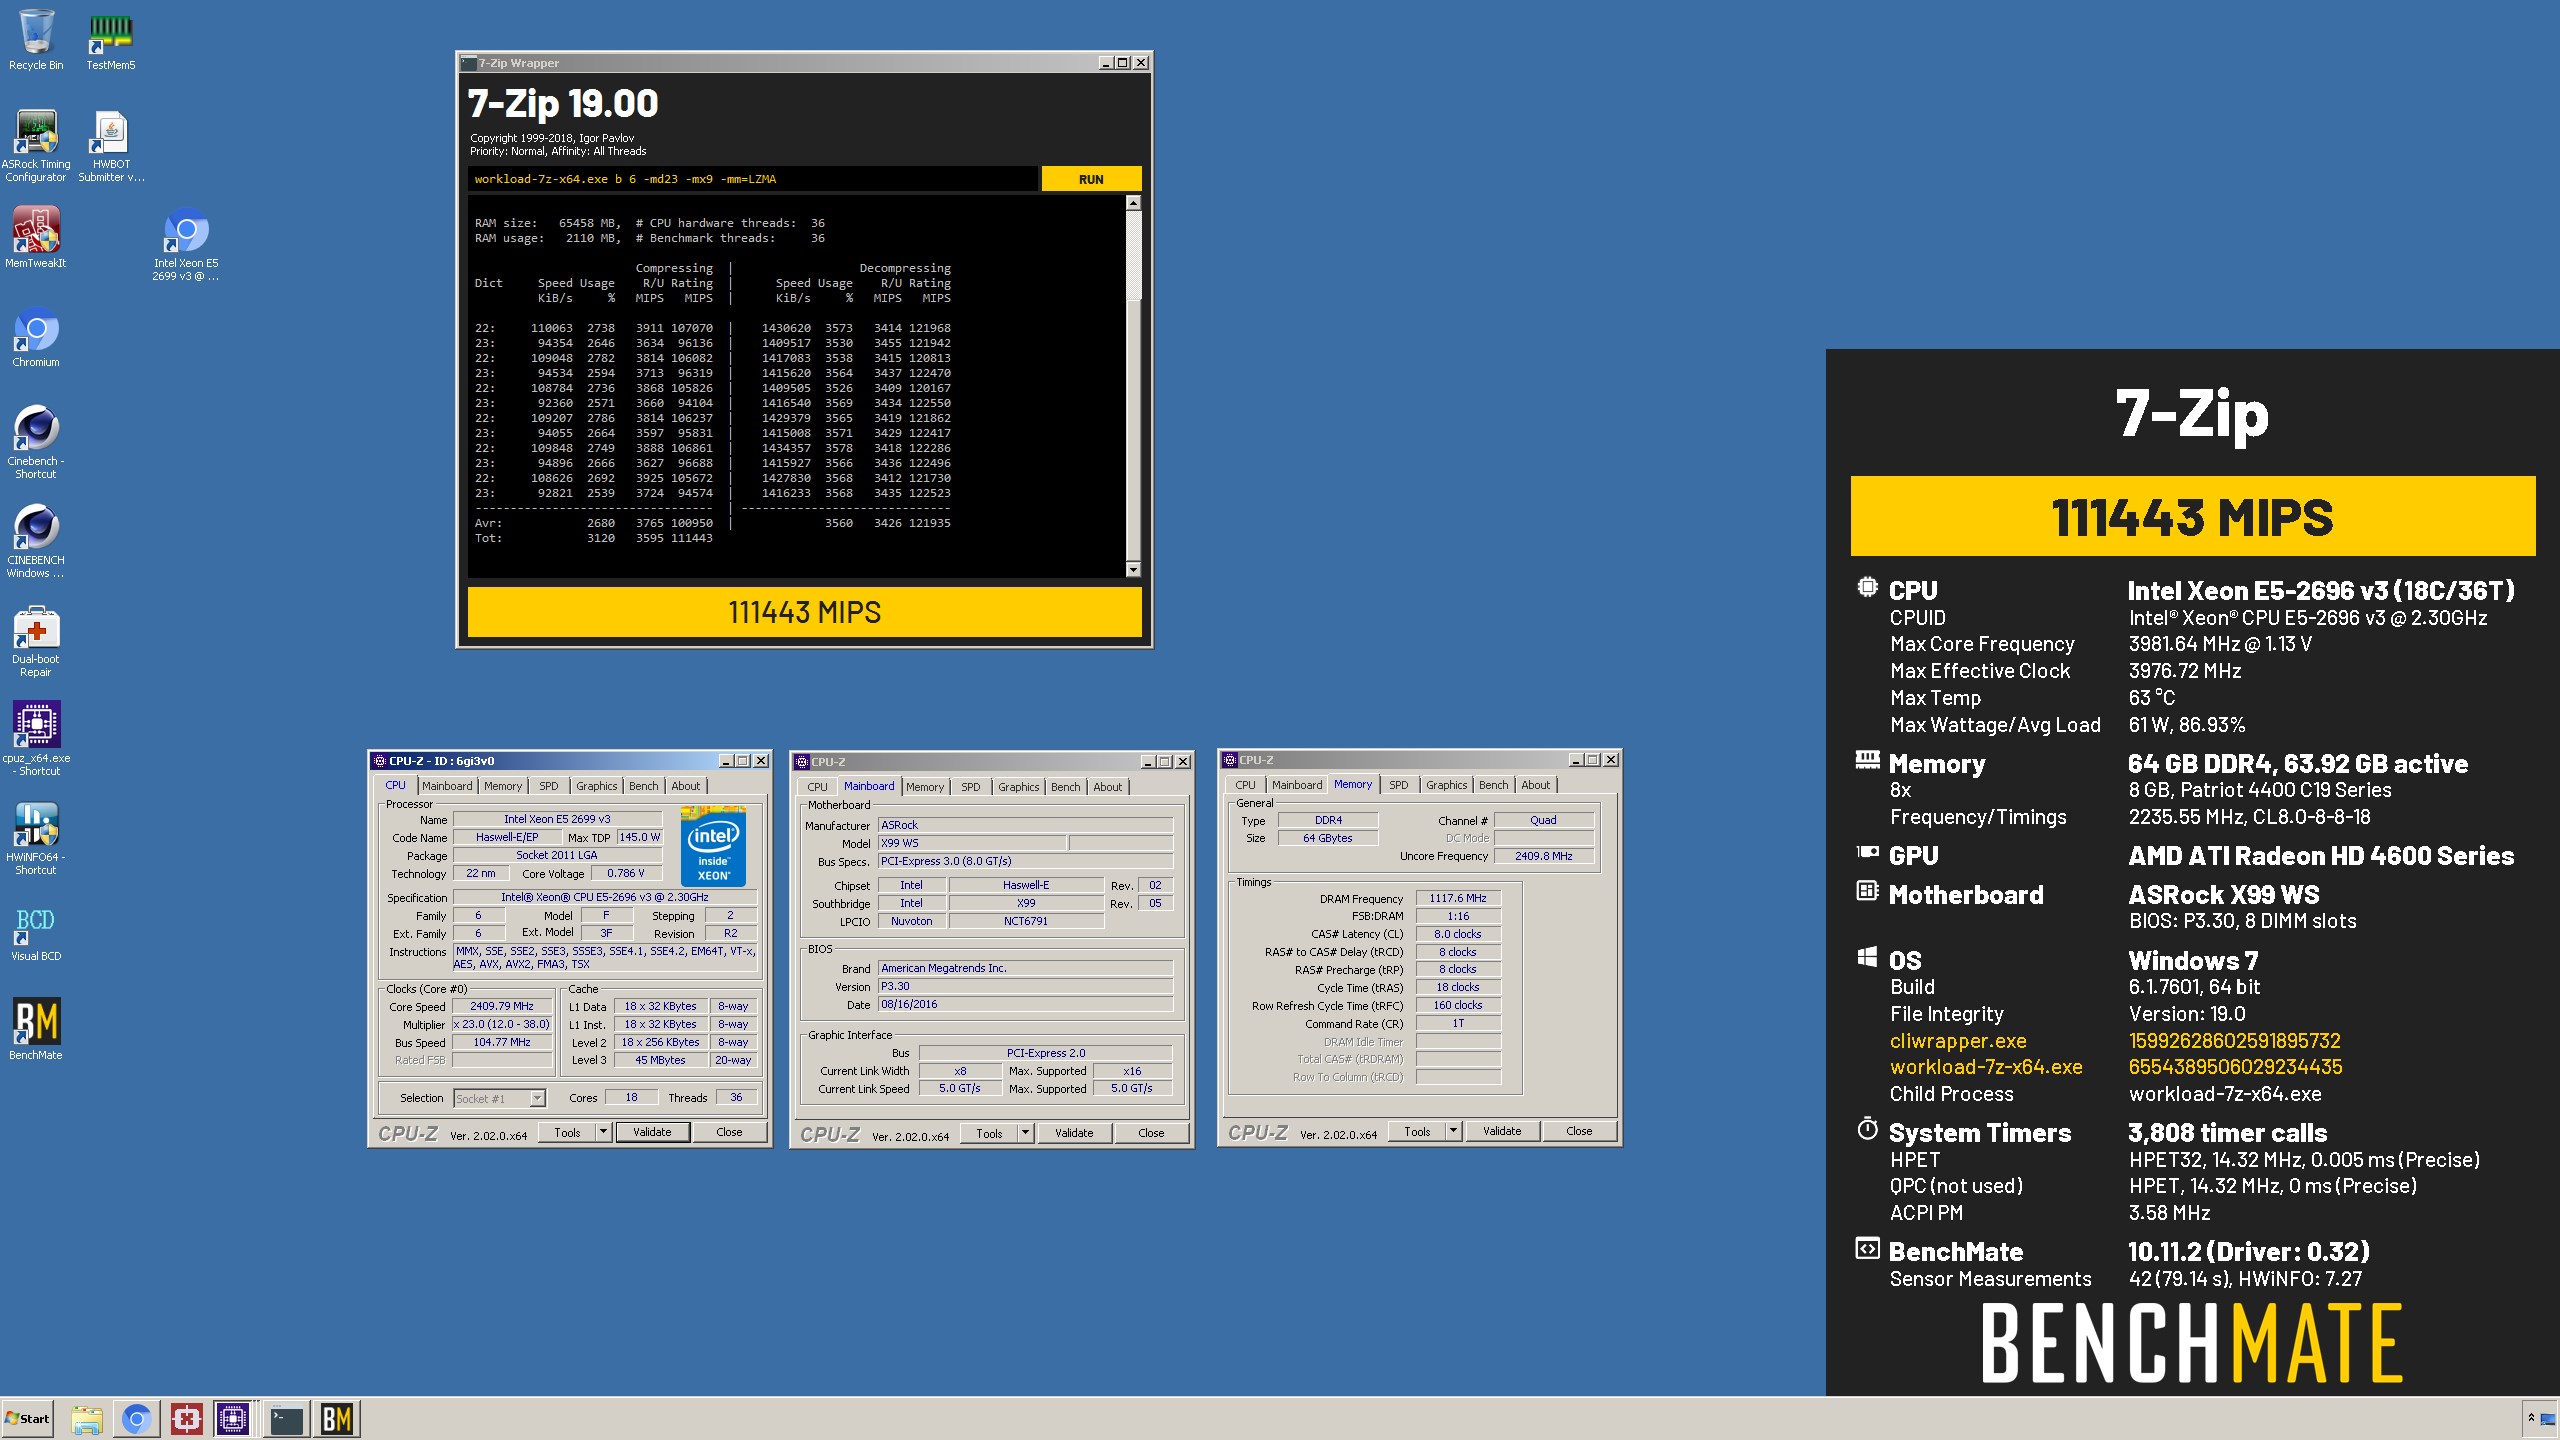Image resolution: width=2560 pixels, height=1440 pixels.
Task: Click the 7-Zip output scrollbar up arrow
Action: click(x=1133, y=203)
